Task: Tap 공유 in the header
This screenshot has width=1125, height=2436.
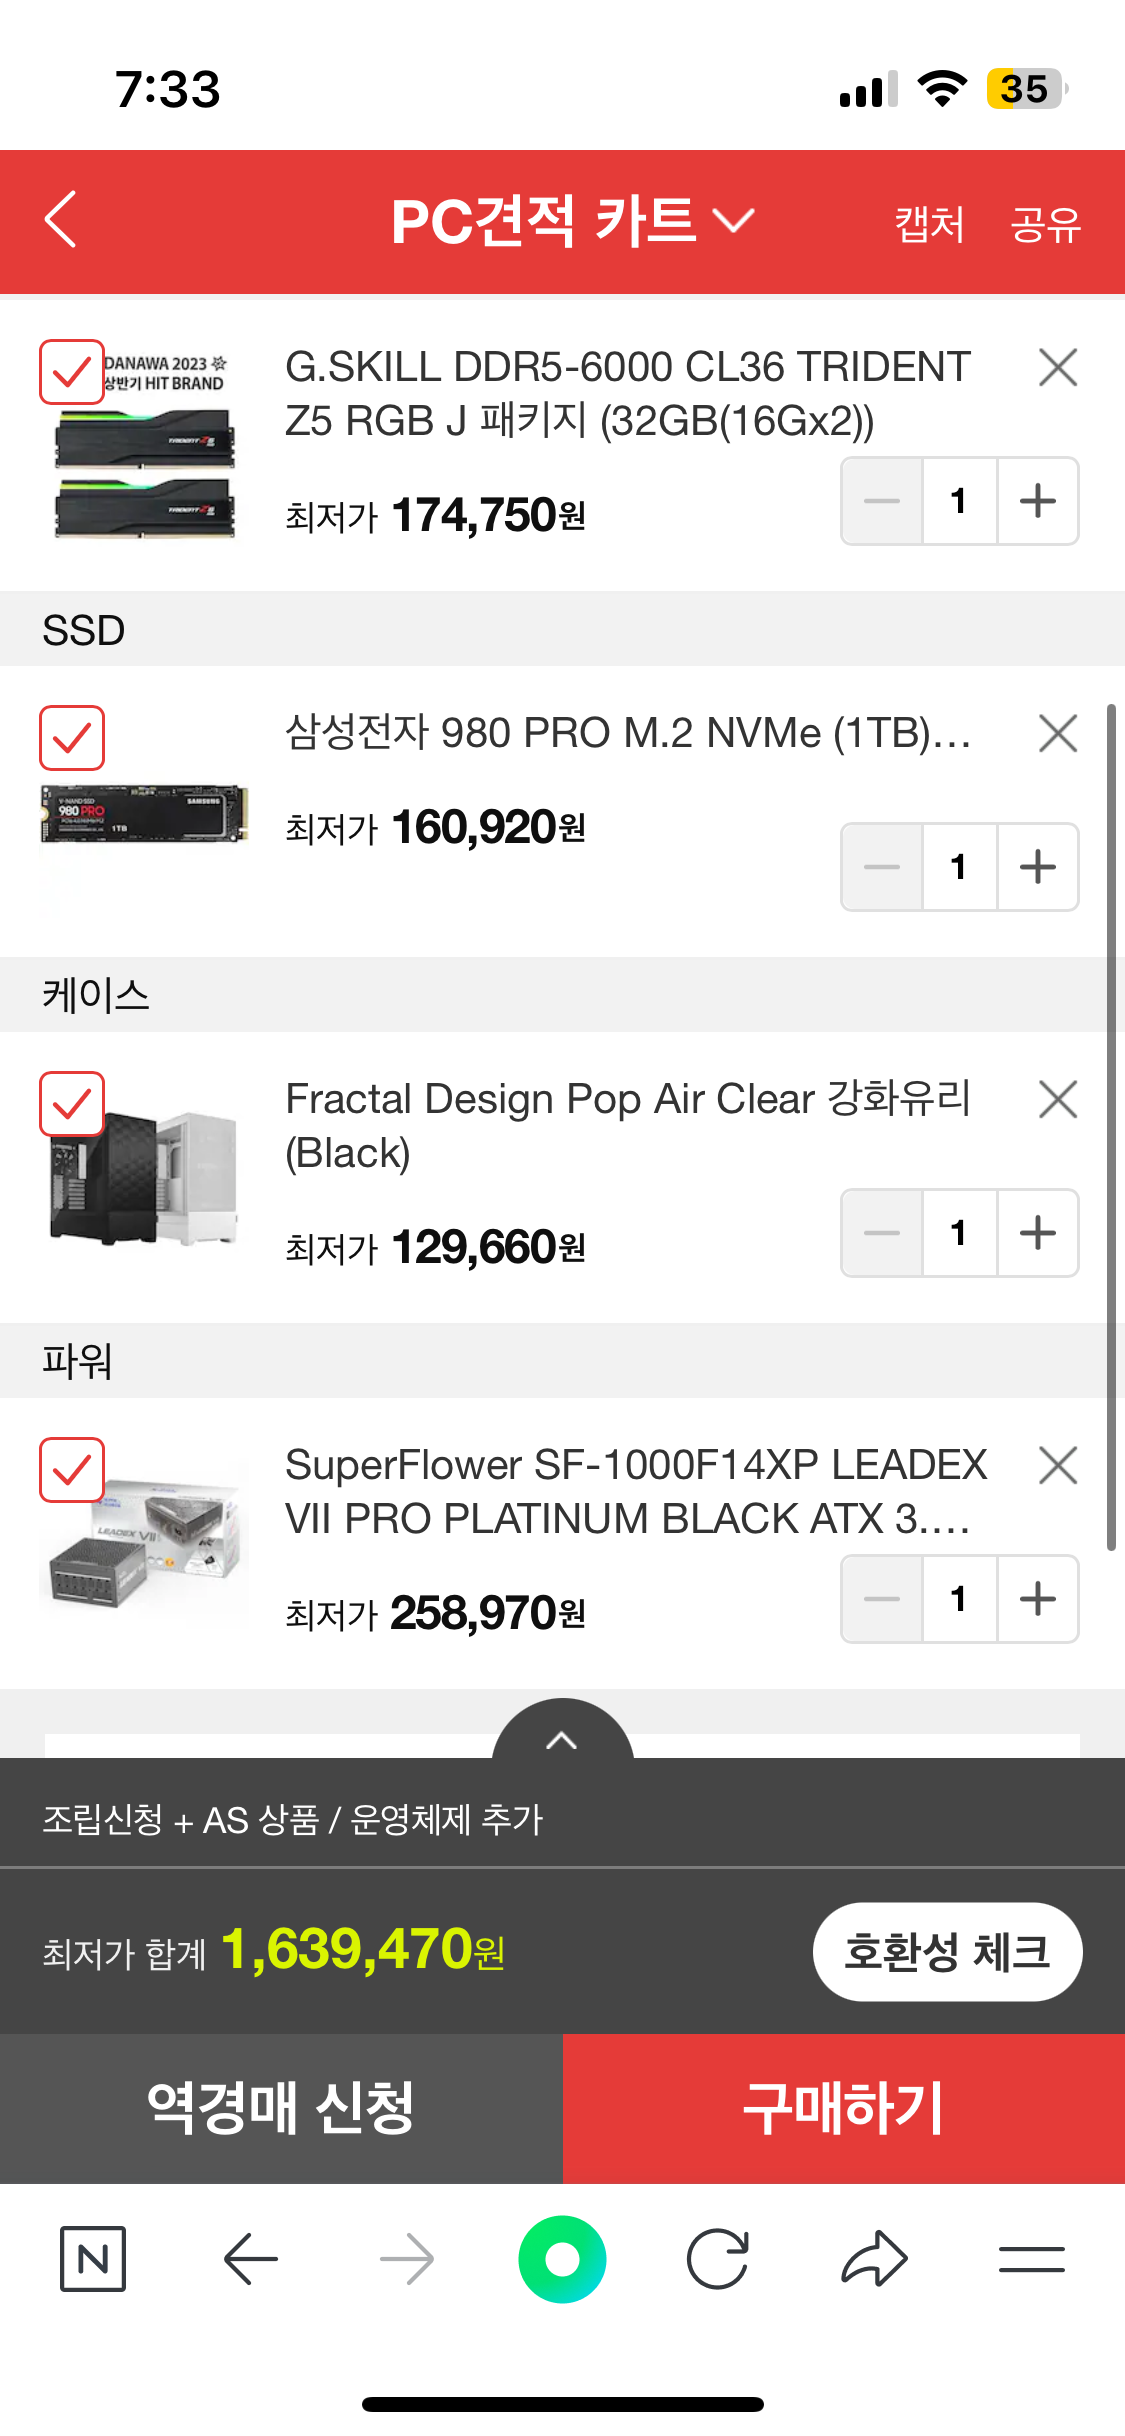Action: click(1045, 223)
